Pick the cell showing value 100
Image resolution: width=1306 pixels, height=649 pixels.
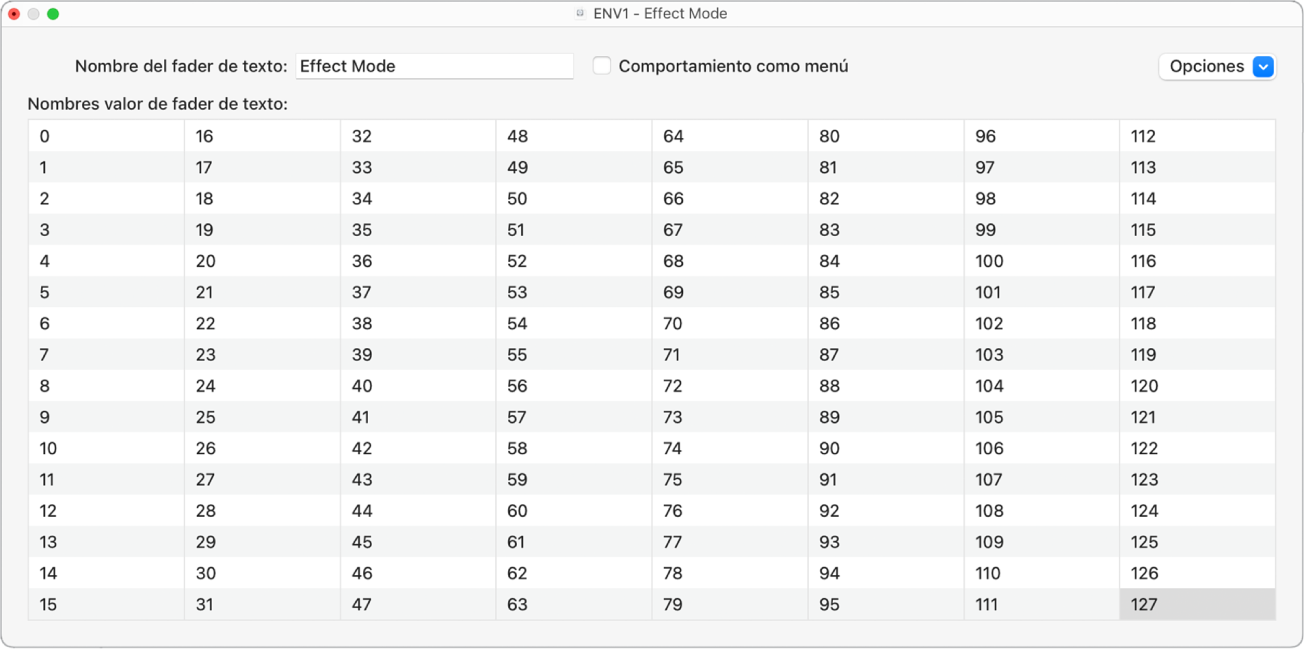1041,261
